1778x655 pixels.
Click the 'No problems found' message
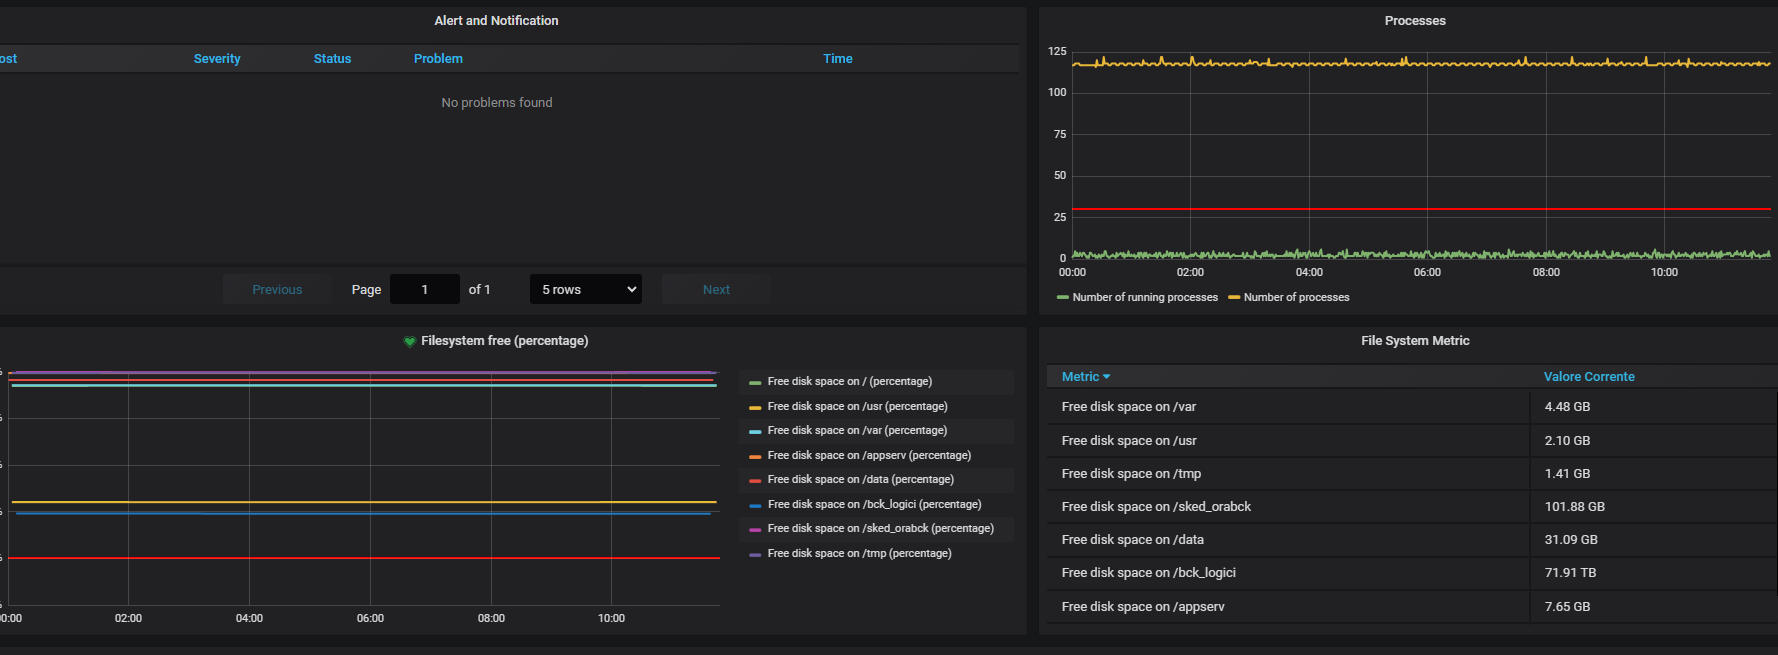tap(496, 103)
